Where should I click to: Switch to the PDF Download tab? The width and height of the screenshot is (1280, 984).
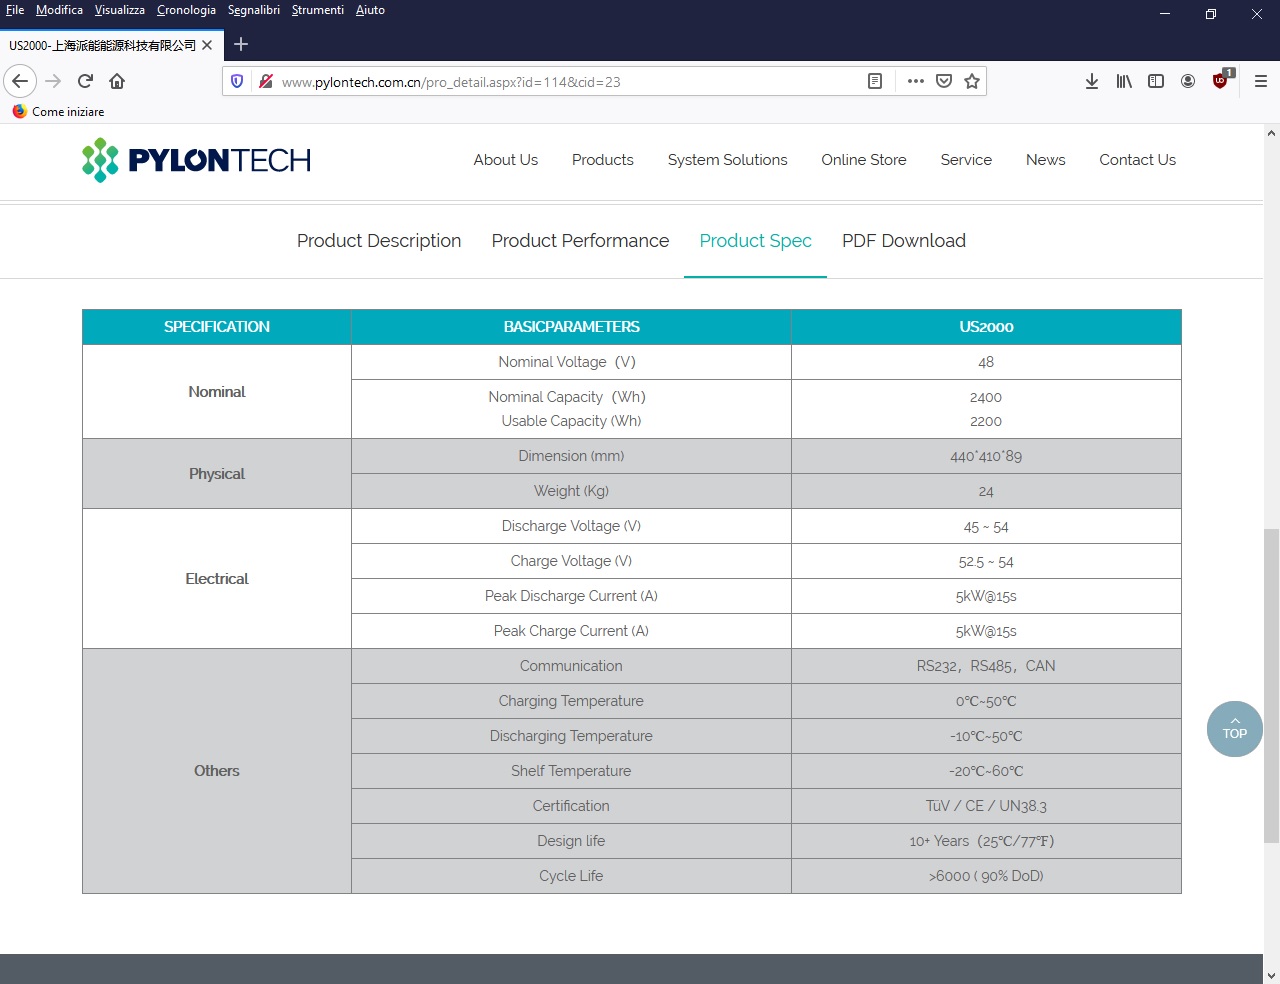[903, 241]
